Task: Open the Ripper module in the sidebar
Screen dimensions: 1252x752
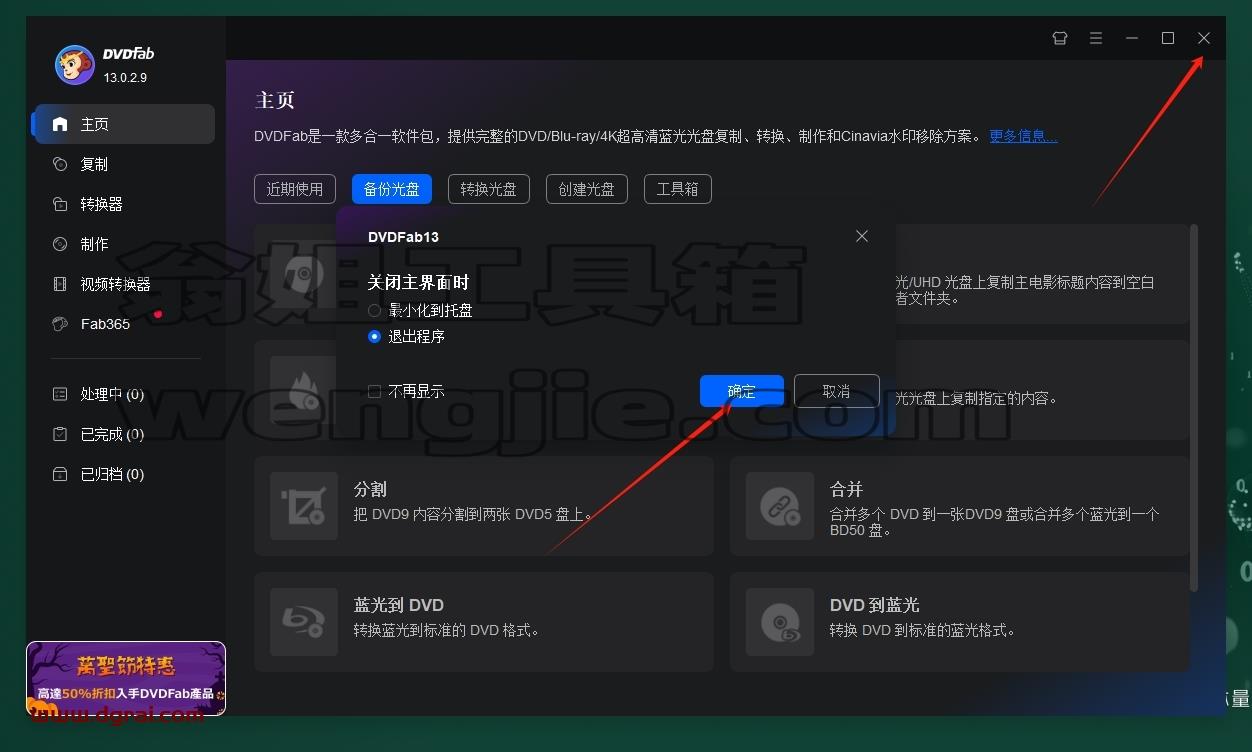Action: pos(124,204)
